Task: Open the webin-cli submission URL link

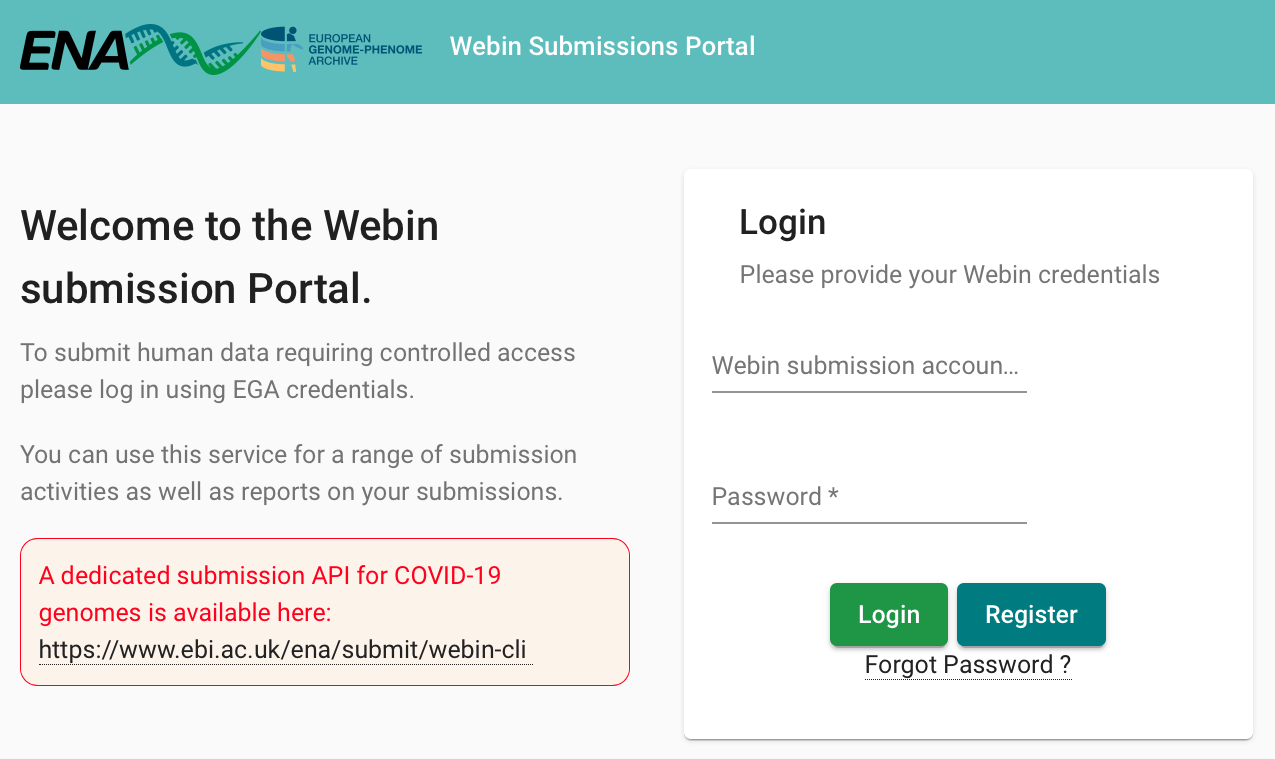Action: point(283,650)
